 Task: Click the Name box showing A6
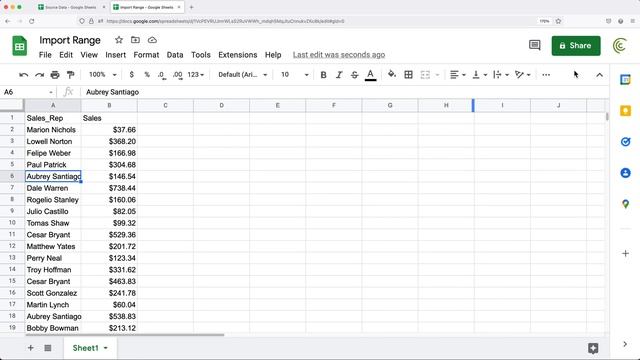[28, 92]
